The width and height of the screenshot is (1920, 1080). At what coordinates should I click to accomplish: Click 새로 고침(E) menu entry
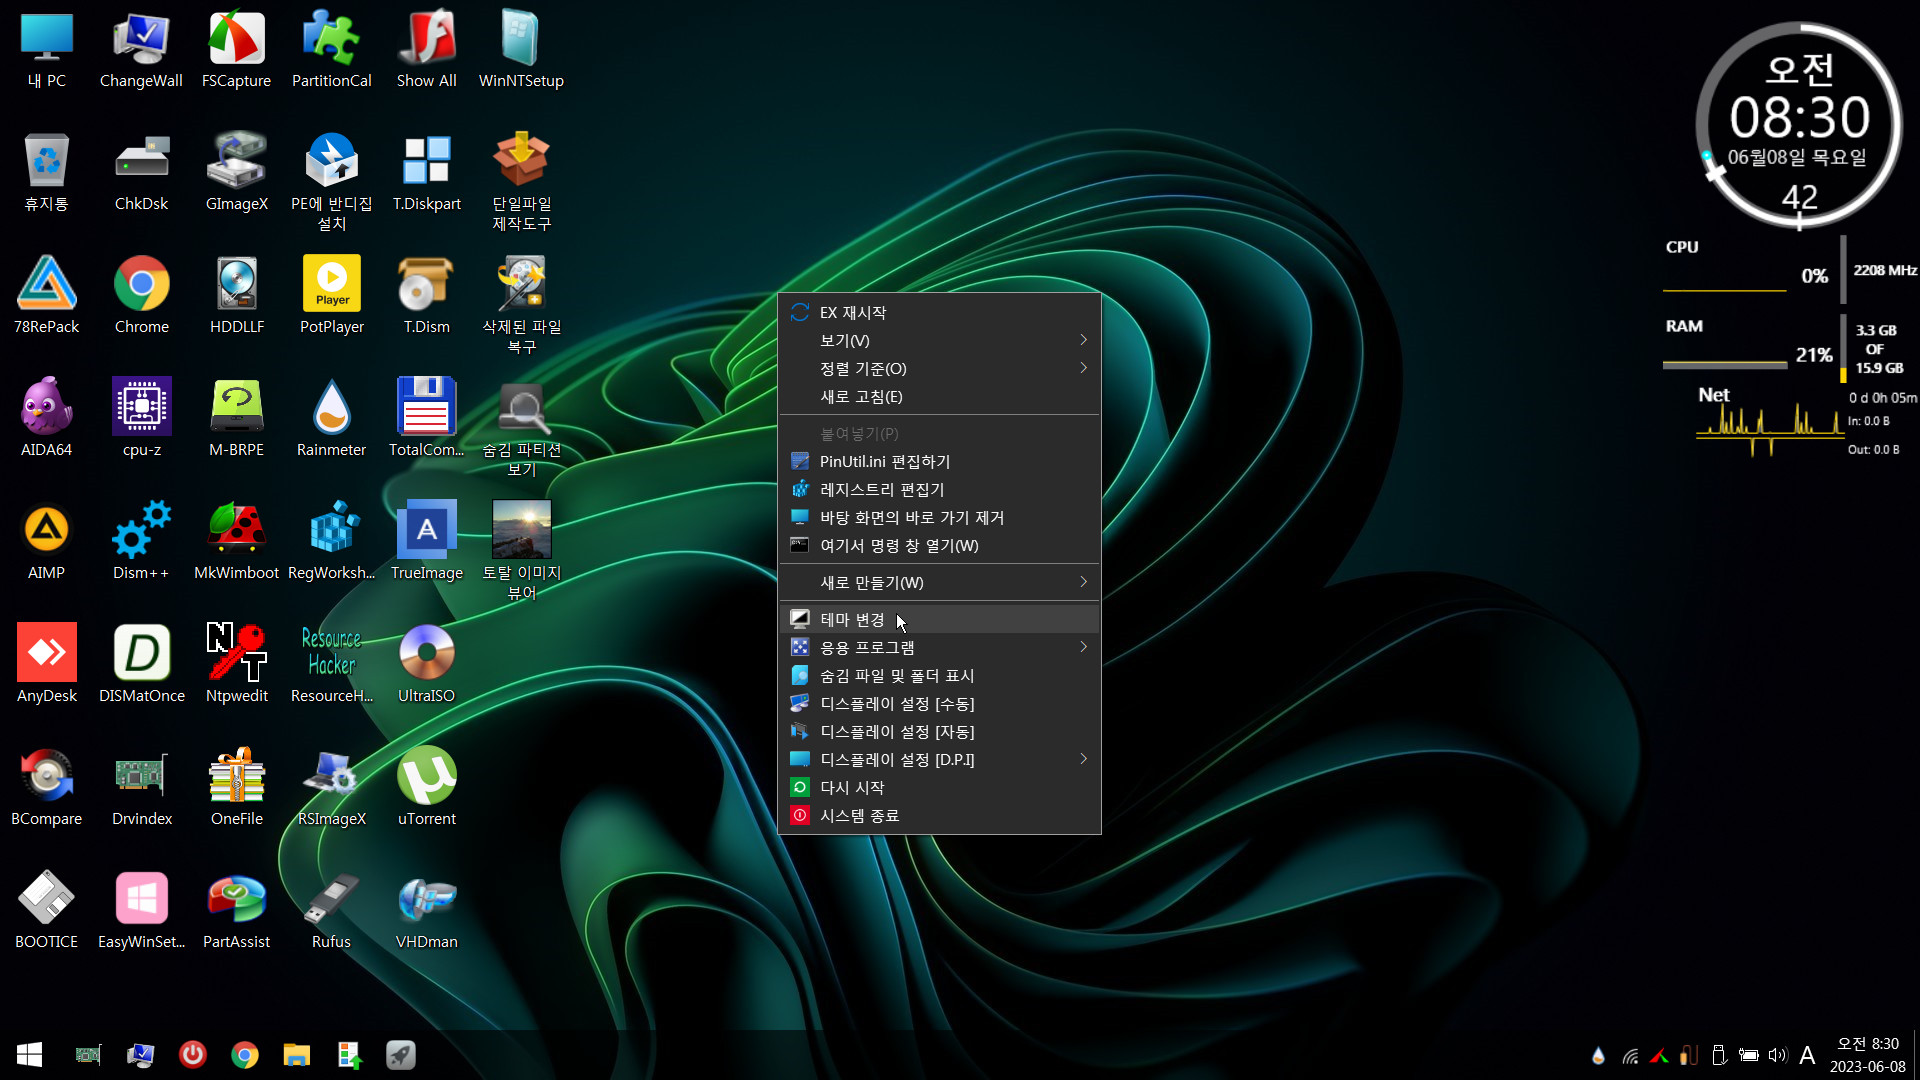pyautogui.click(x=939, y=397)
